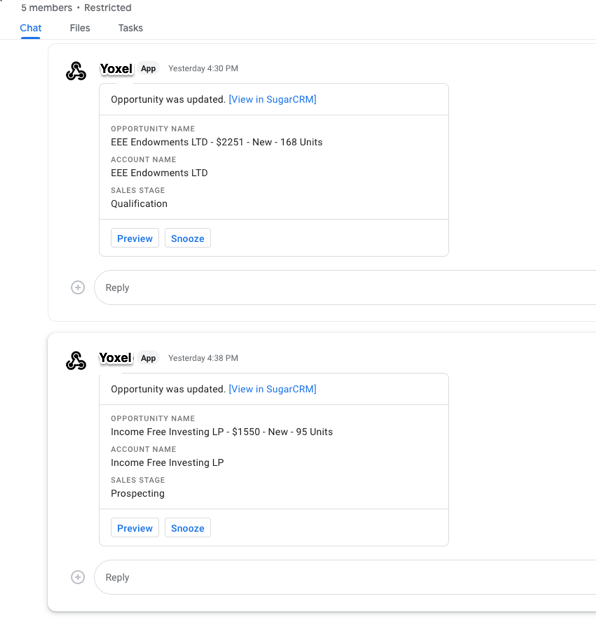
Task: Click the App badge in the 4:38 PM message
Action: 148,358
